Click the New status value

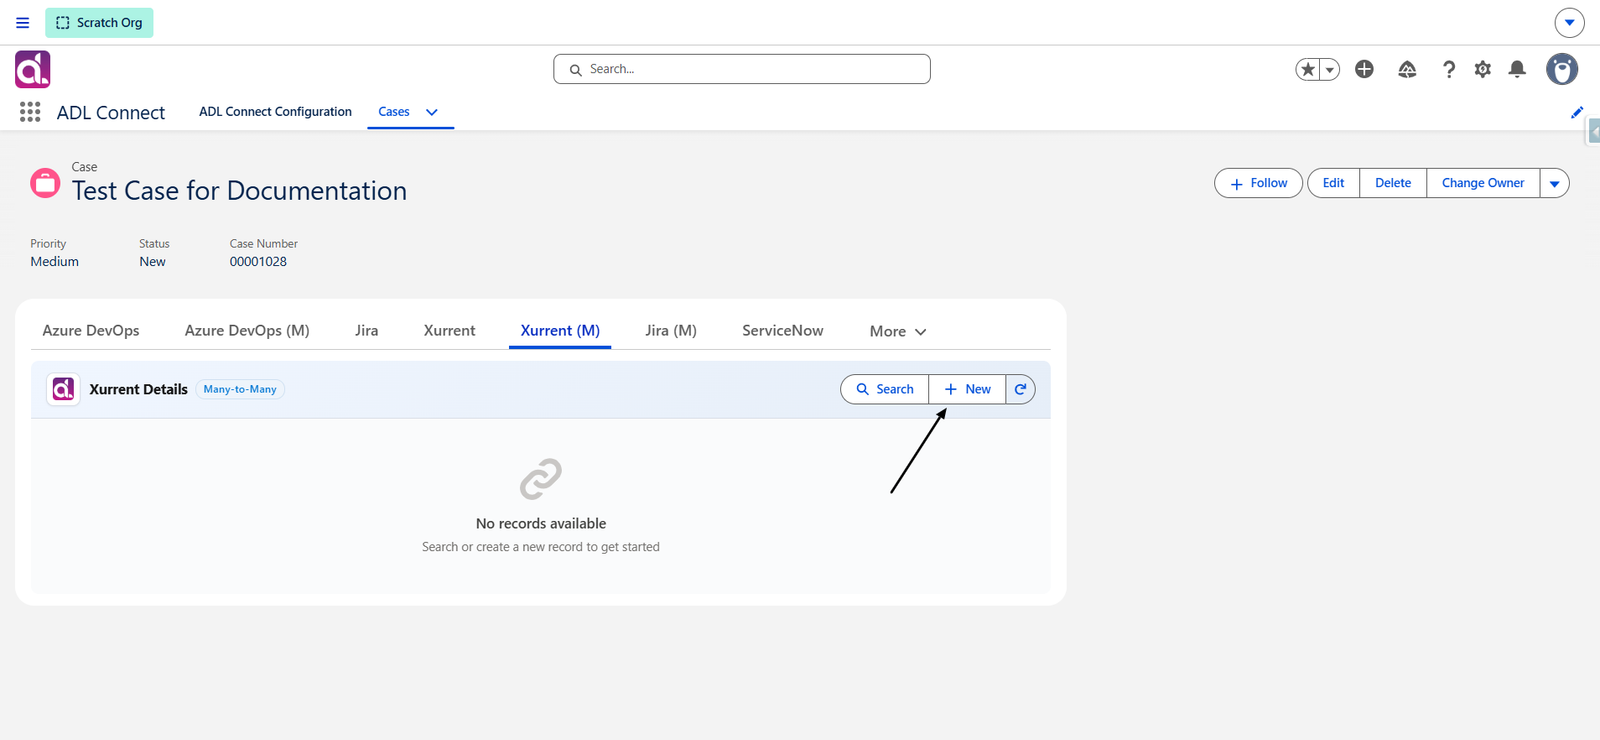coord(152,262)
